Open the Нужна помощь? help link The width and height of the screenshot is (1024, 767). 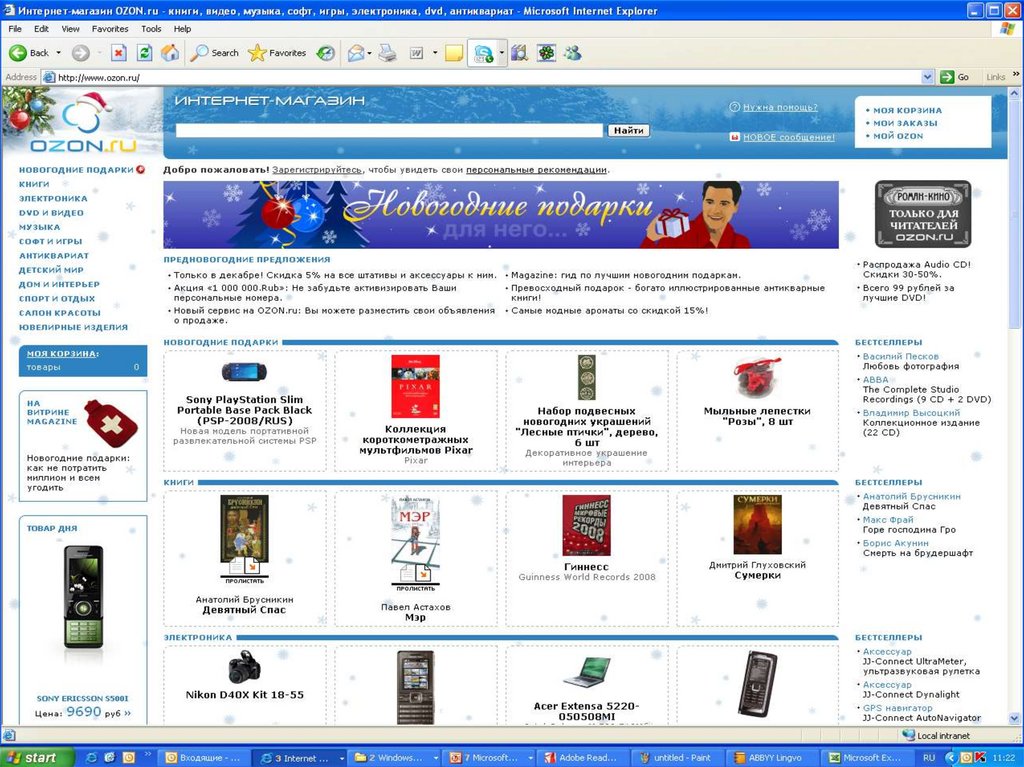(x=780, y=107)
